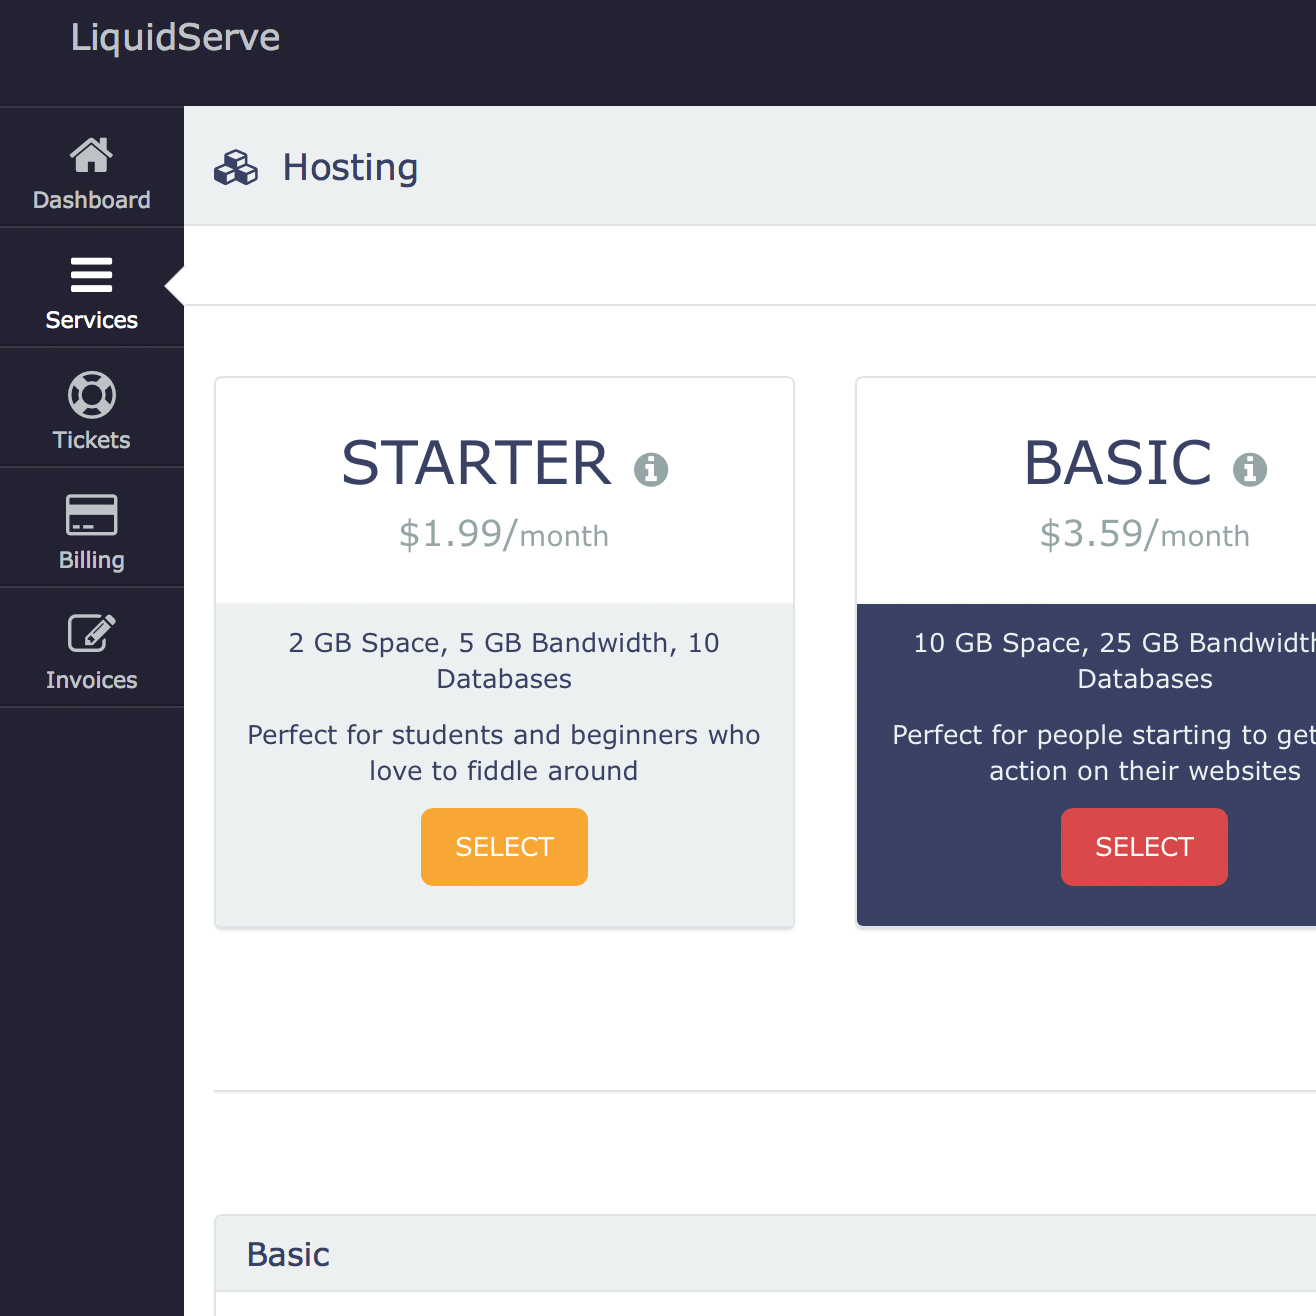
Task: Click the Dashboard label in the sidebar
Action: point(91,200)
